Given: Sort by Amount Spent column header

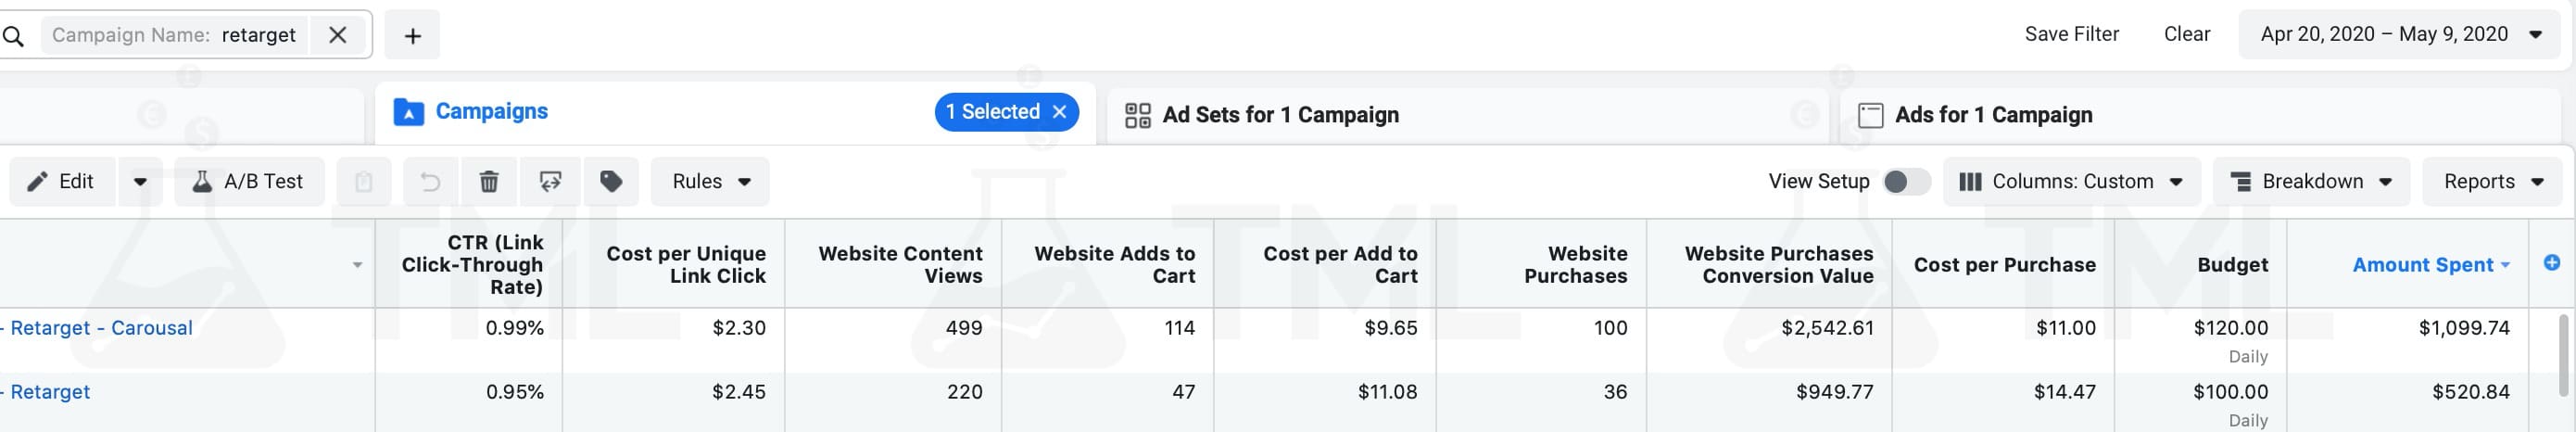Looking at the screenshot, I should pos(2422,265).
